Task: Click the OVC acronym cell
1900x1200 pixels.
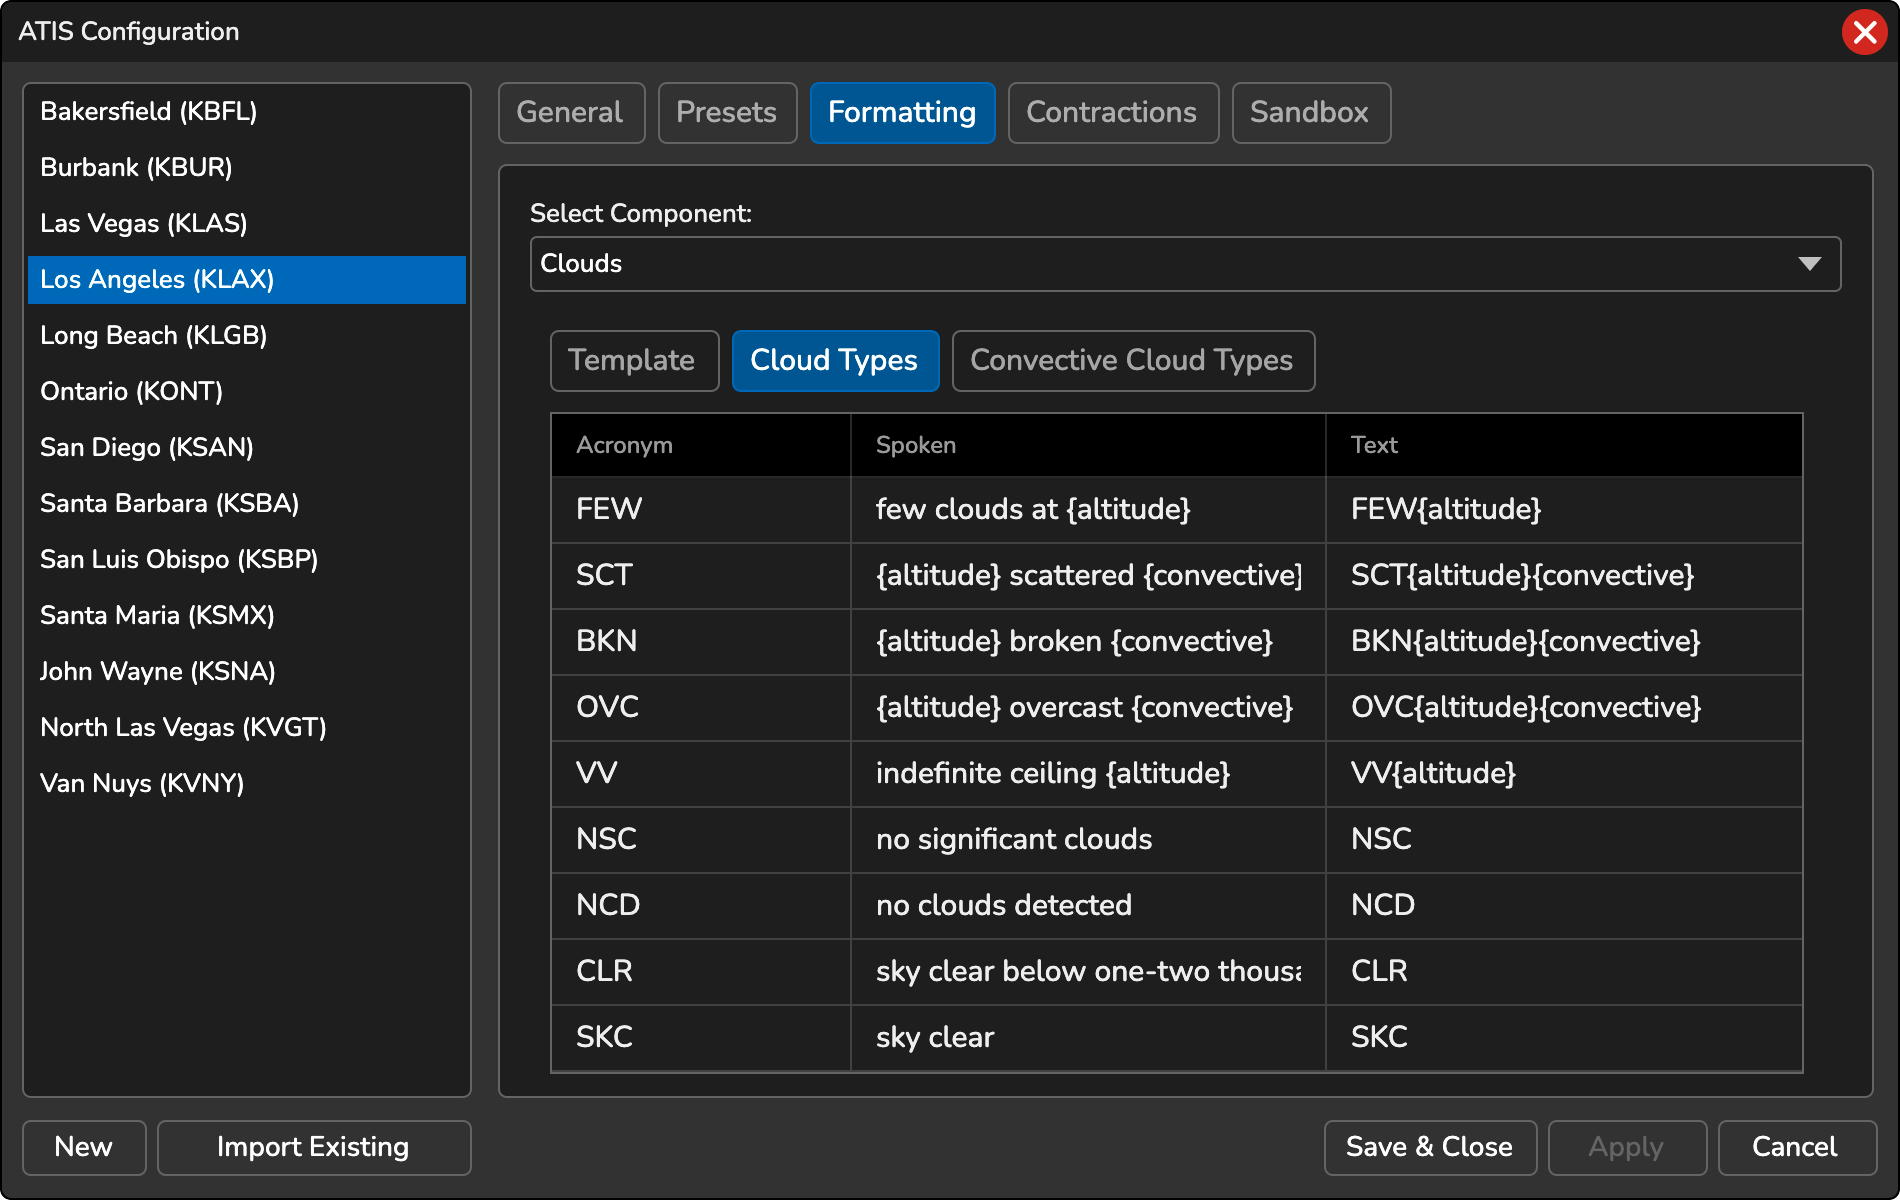Action: pyautogui.click(x=701, y=708)
